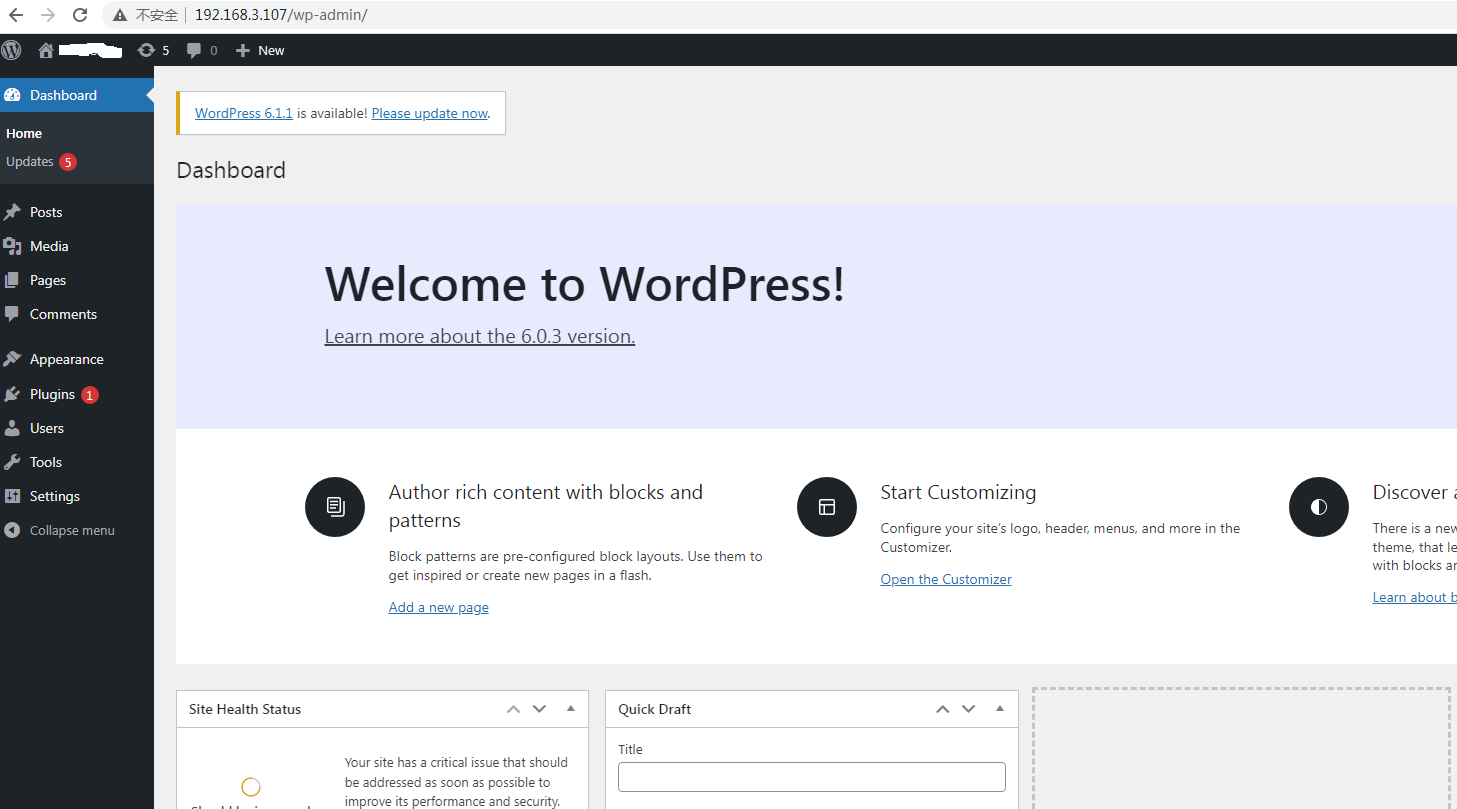Screen dimensions: 1457x809
Task: Click the Quick Draft heading
Action: [655, 709]
